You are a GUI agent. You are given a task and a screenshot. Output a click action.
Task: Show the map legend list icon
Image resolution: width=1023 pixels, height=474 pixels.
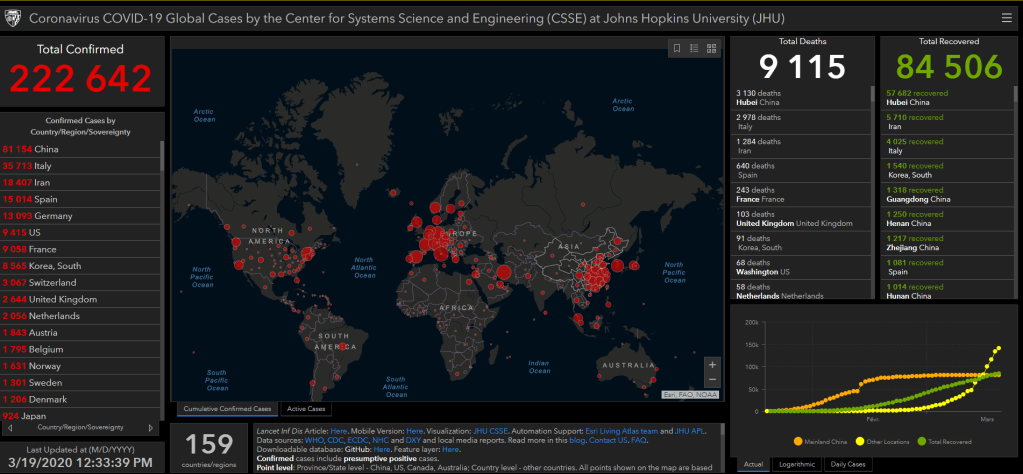pos(694,48)
